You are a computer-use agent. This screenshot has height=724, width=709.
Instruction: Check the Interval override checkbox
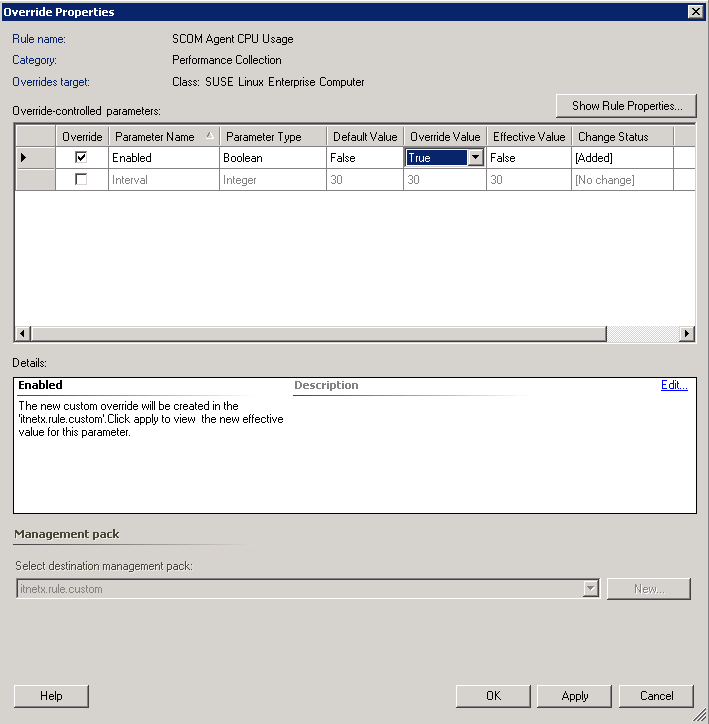(x=81, y=179)
